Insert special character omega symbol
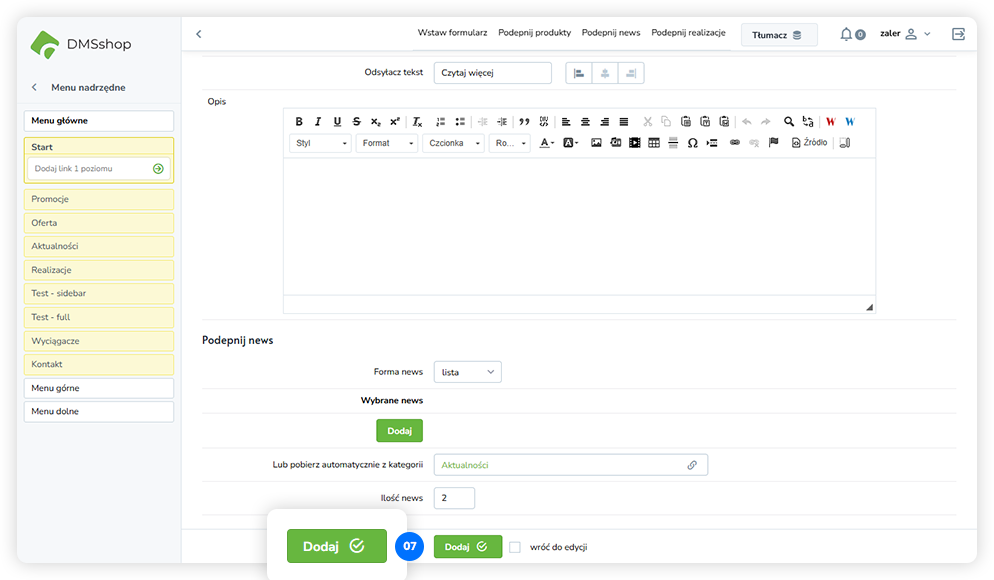Image resolution: width=994 pixels, height=580 pixels. [692, 143]
